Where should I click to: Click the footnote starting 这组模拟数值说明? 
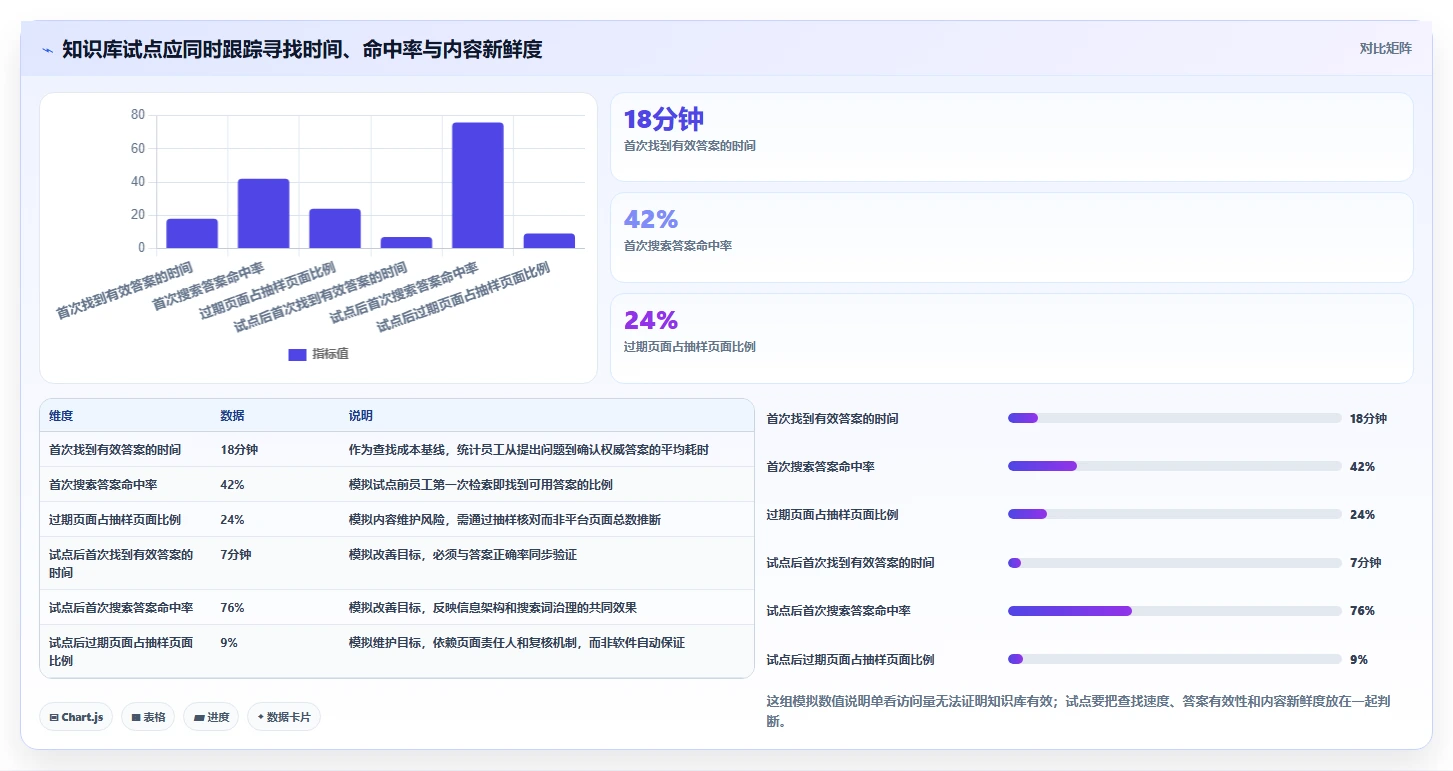[x=1078, y=711]
